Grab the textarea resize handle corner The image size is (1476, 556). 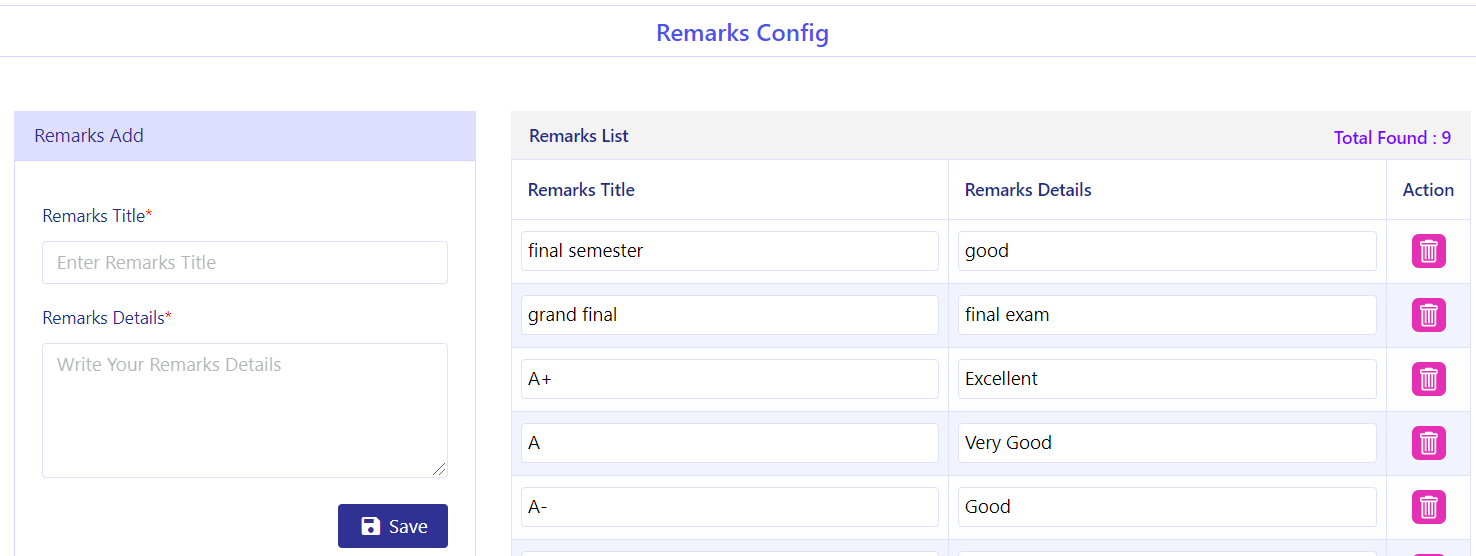440,470
